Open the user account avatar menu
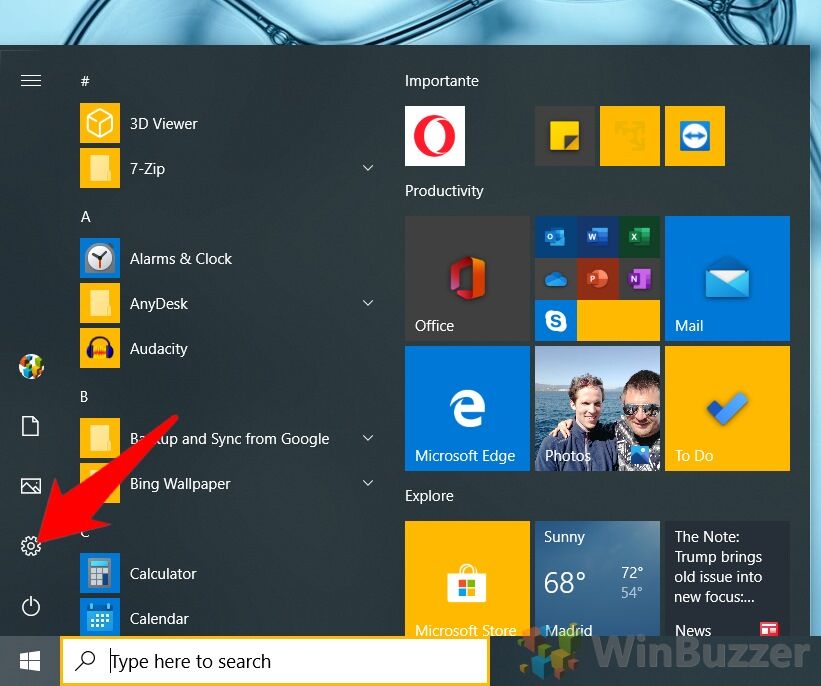Viewport: 821px width, 686px height. pos(31,366)
